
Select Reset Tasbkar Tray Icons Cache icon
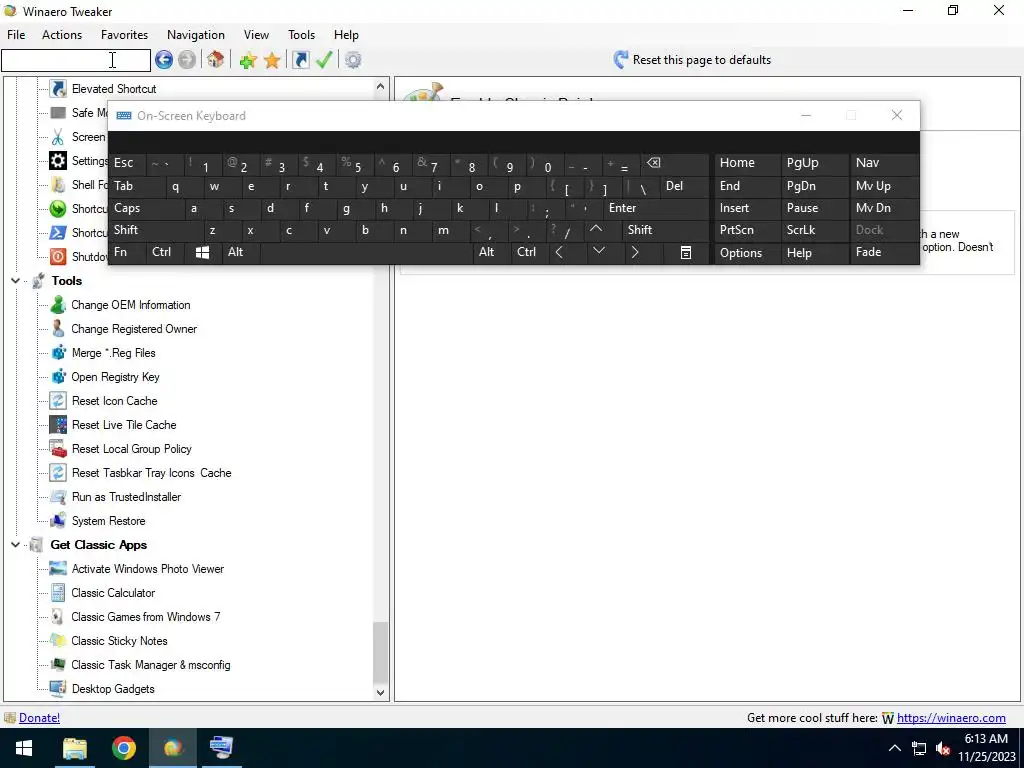tap(58, 473)
